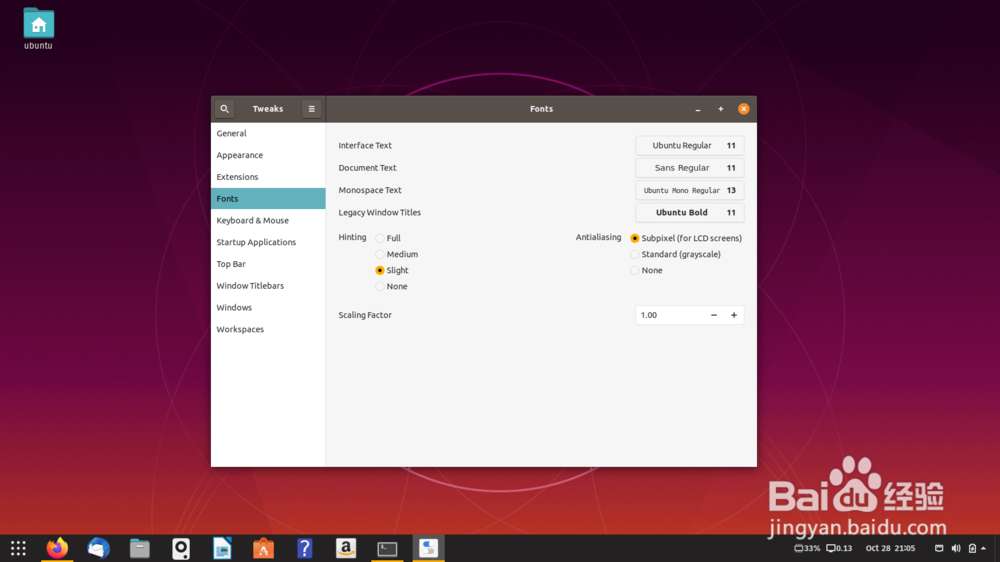1000x562 pixels.
Task: Open the system menu arrow in the tray
Action: click(x=983, y=548)
